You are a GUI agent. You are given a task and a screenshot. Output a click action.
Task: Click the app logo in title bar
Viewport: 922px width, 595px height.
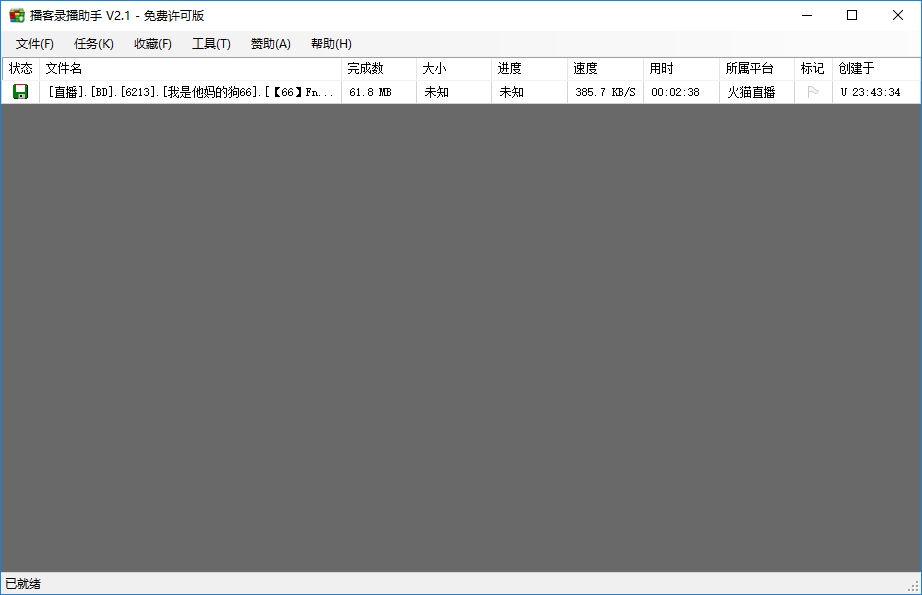pyautogui.click(x=16, y=15)
